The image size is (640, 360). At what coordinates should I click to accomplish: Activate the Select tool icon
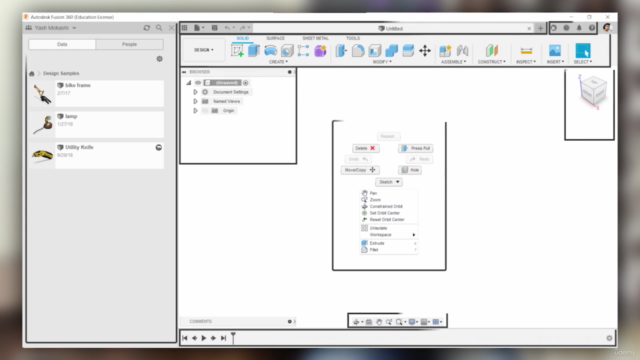tap(583, 51)
